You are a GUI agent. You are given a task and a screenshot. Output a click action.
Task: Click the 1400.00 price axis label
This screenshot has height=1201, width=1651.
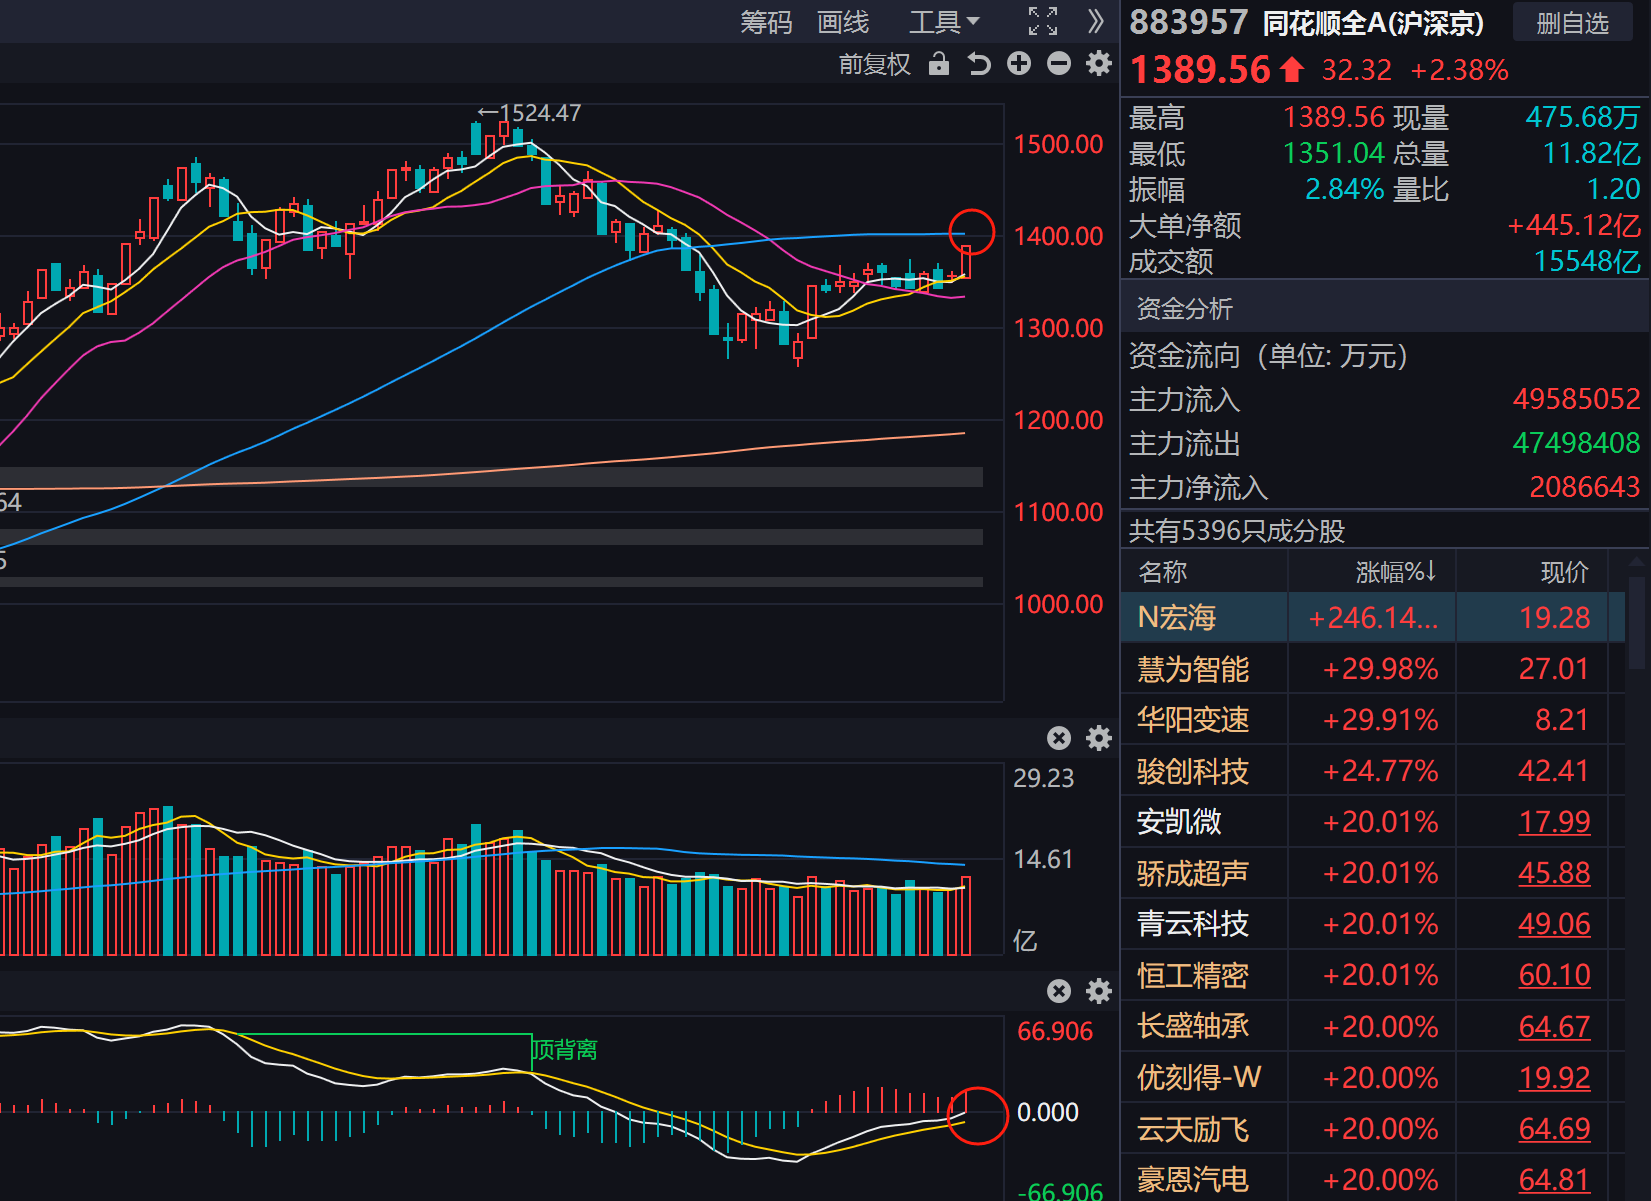(x=1058, y=236)
